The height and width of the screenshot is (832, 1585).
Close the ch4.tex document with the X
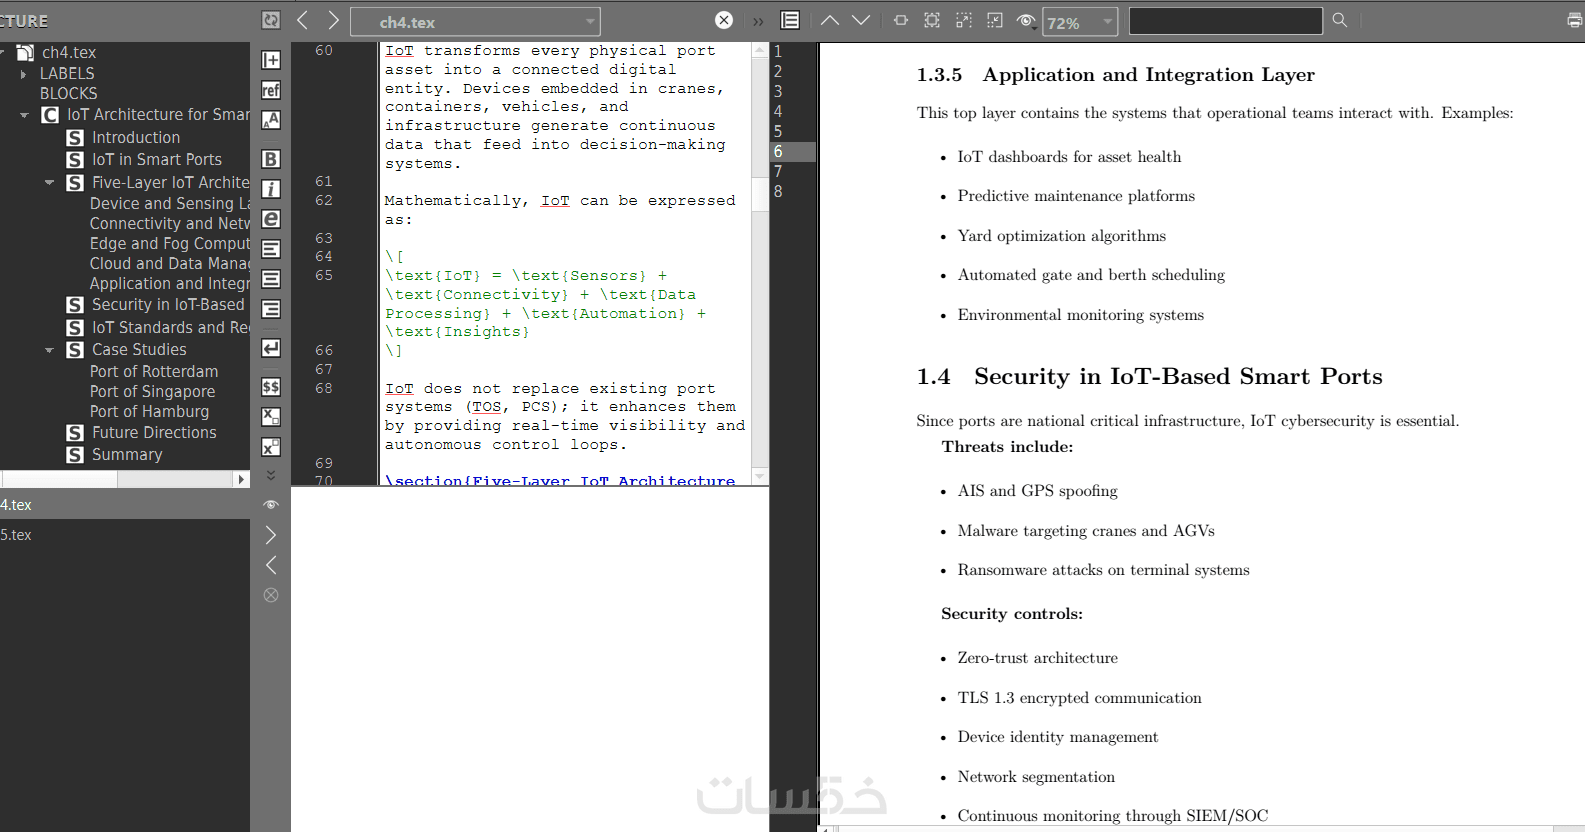point(724,20)
